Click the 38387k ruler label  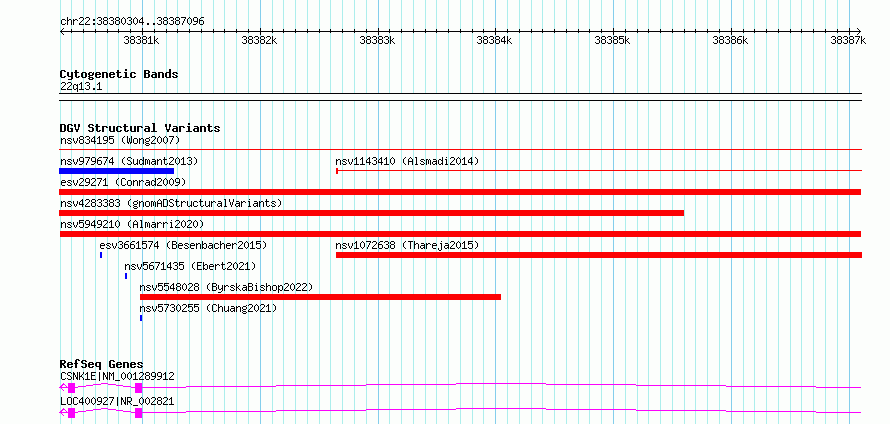849,40
